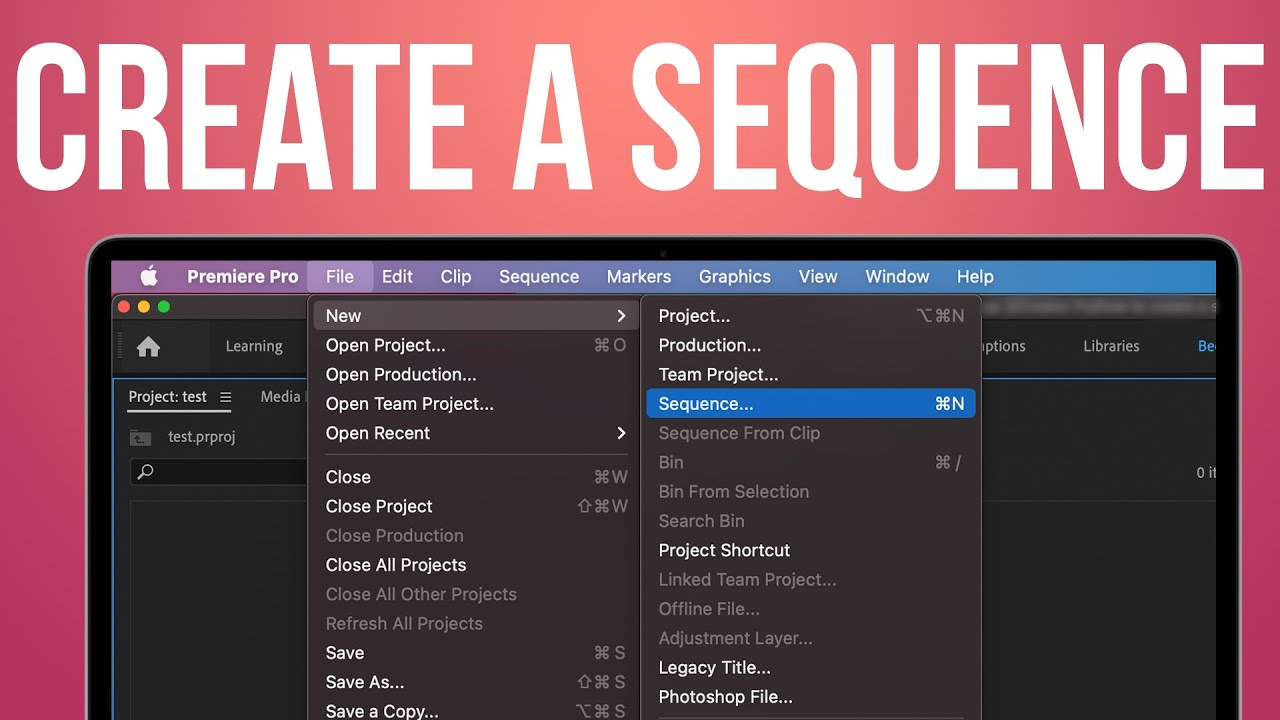Open the Apple menu
Screen dimensions: 1280x720
(x=149, y=276)
